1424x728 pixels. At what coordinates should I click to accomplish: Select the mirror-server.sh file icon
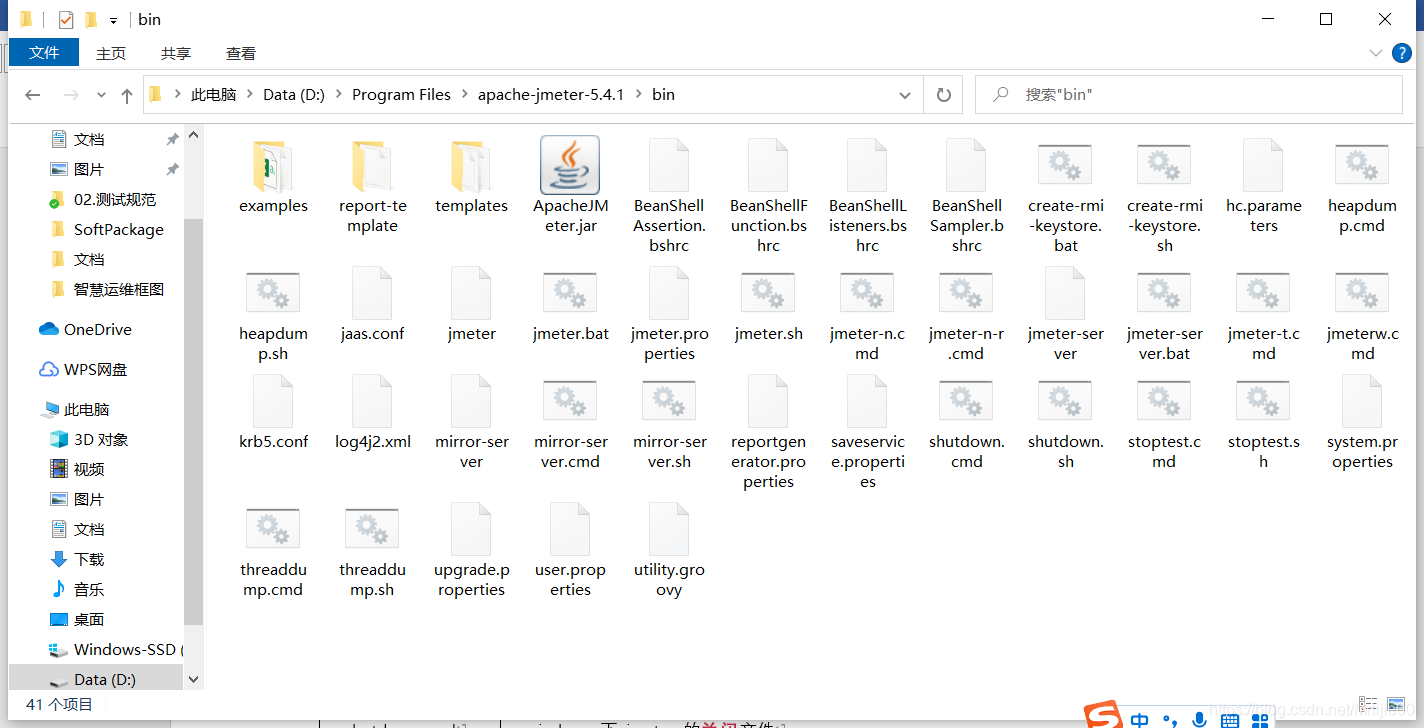tap(669, 401)
